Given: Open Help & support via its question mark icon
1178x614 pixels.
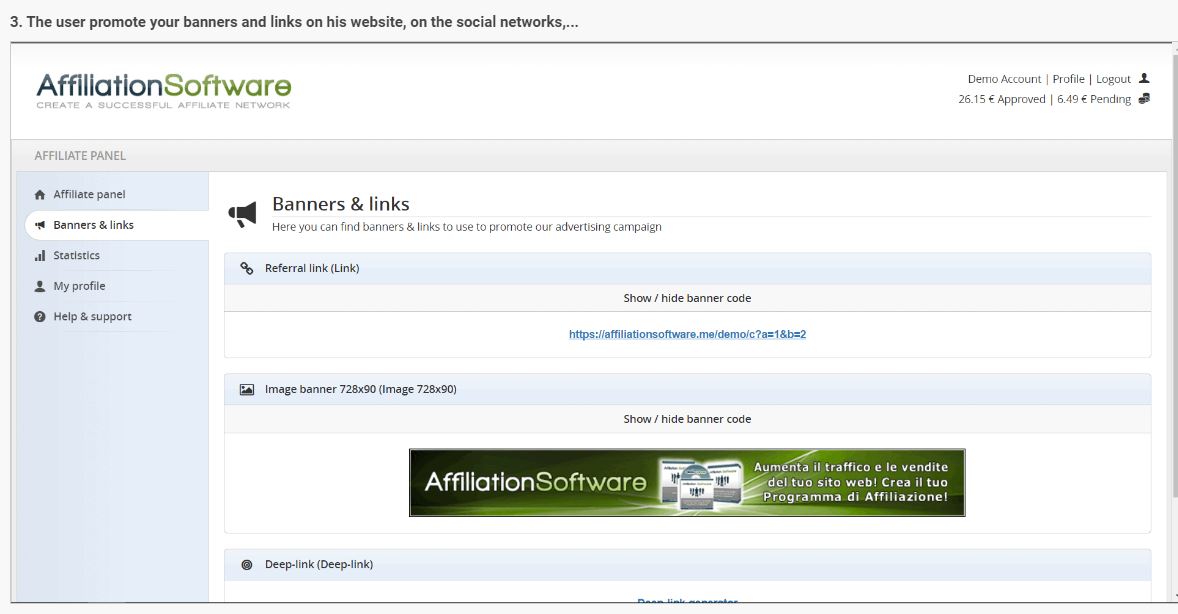Looking at the screenshot, I should [x=38, y=316].
